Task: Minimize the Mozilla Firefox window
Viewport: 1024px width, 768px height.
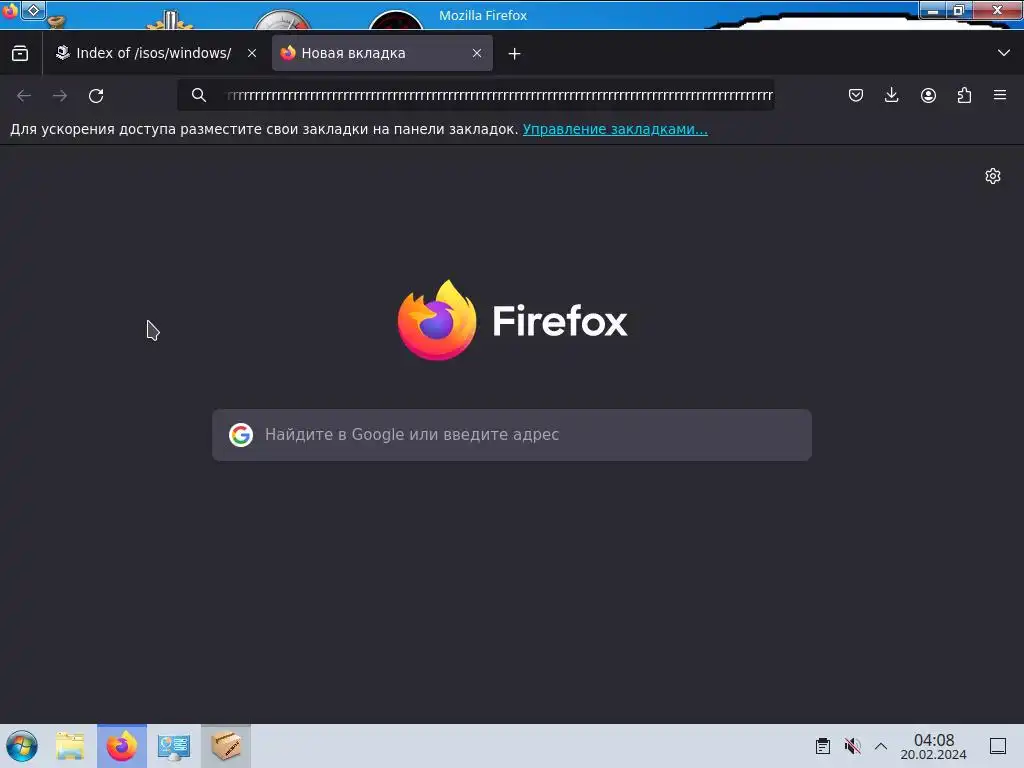Action: point(933,10)
